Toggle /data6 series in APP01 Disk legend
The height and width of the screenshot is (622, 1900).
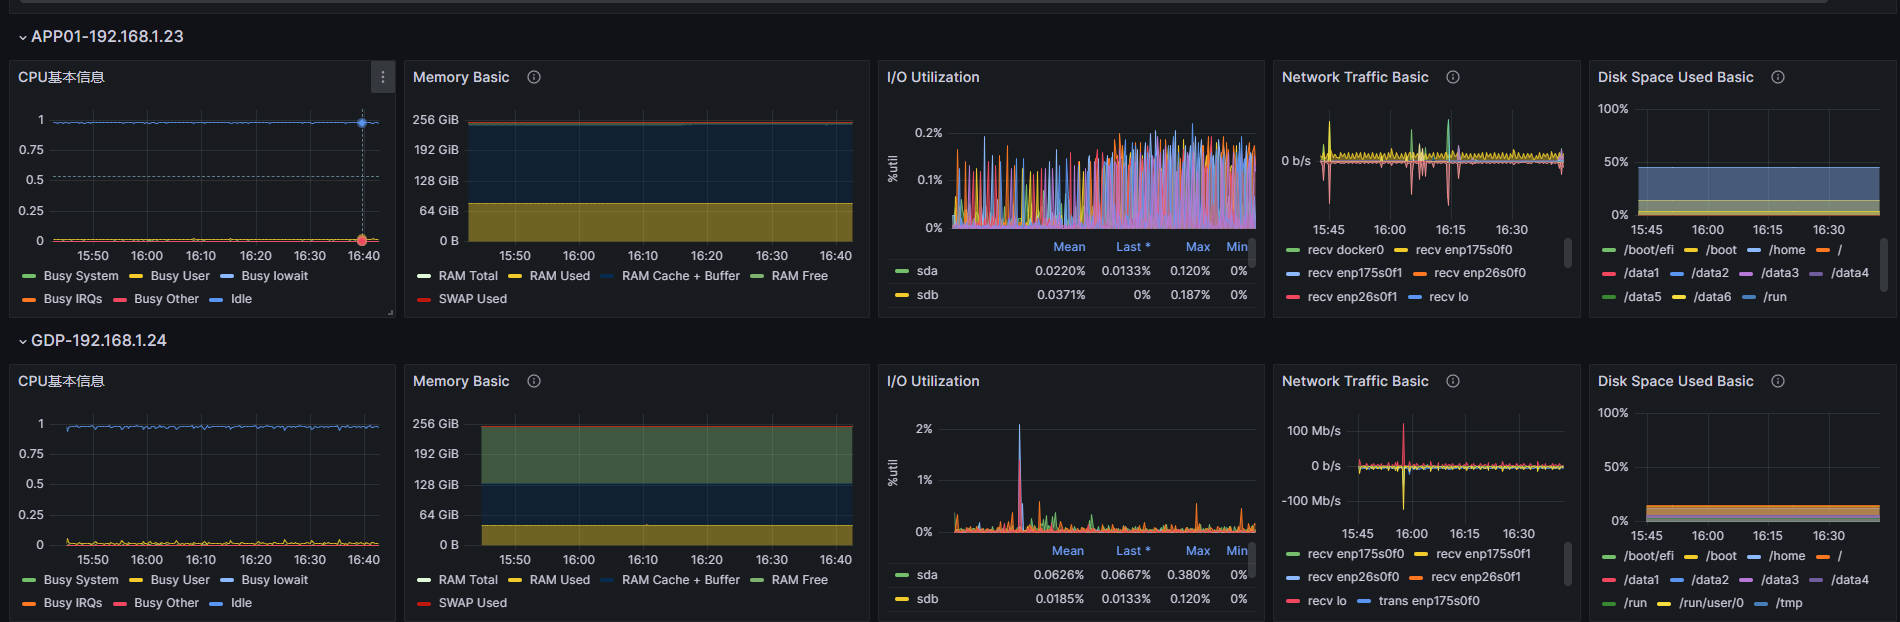pos(1712,297)
